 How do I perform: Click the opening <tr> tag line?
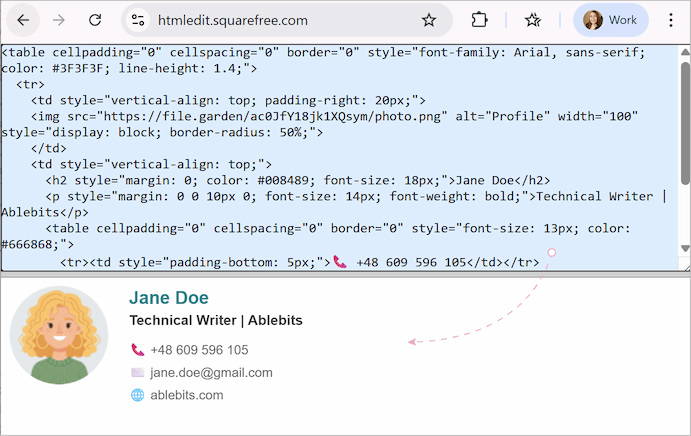coord(30,84)
